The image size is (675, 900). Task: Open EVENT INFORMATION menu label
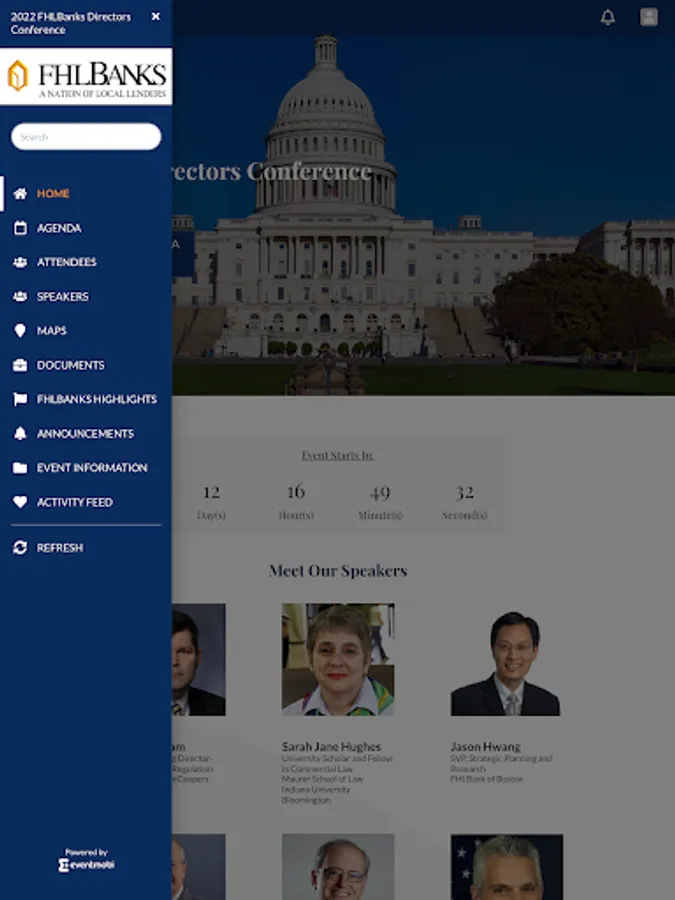click(x=92, y=468)
